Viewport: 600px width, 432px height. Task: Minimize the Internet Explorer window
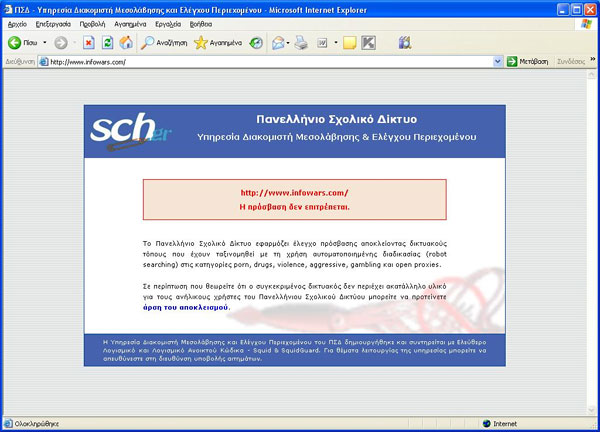(x=562, y=10)
